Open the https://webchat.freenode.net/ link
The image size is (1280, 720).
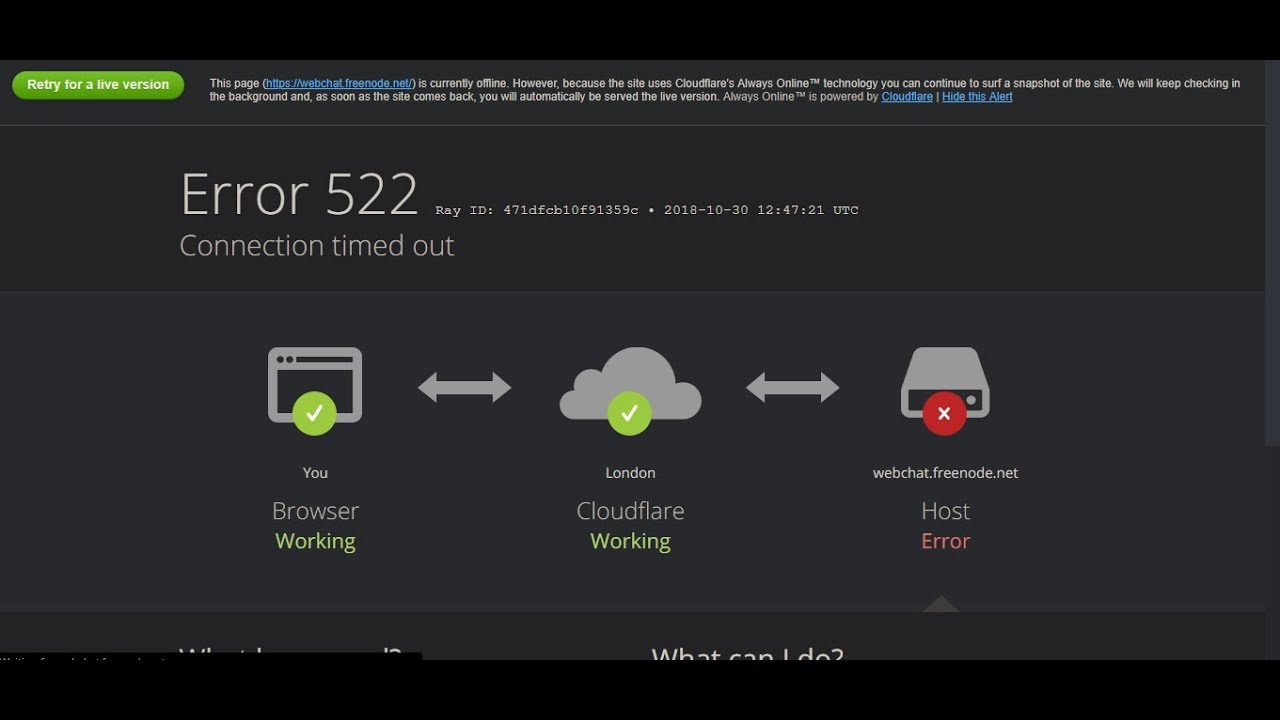pos(339,84)
